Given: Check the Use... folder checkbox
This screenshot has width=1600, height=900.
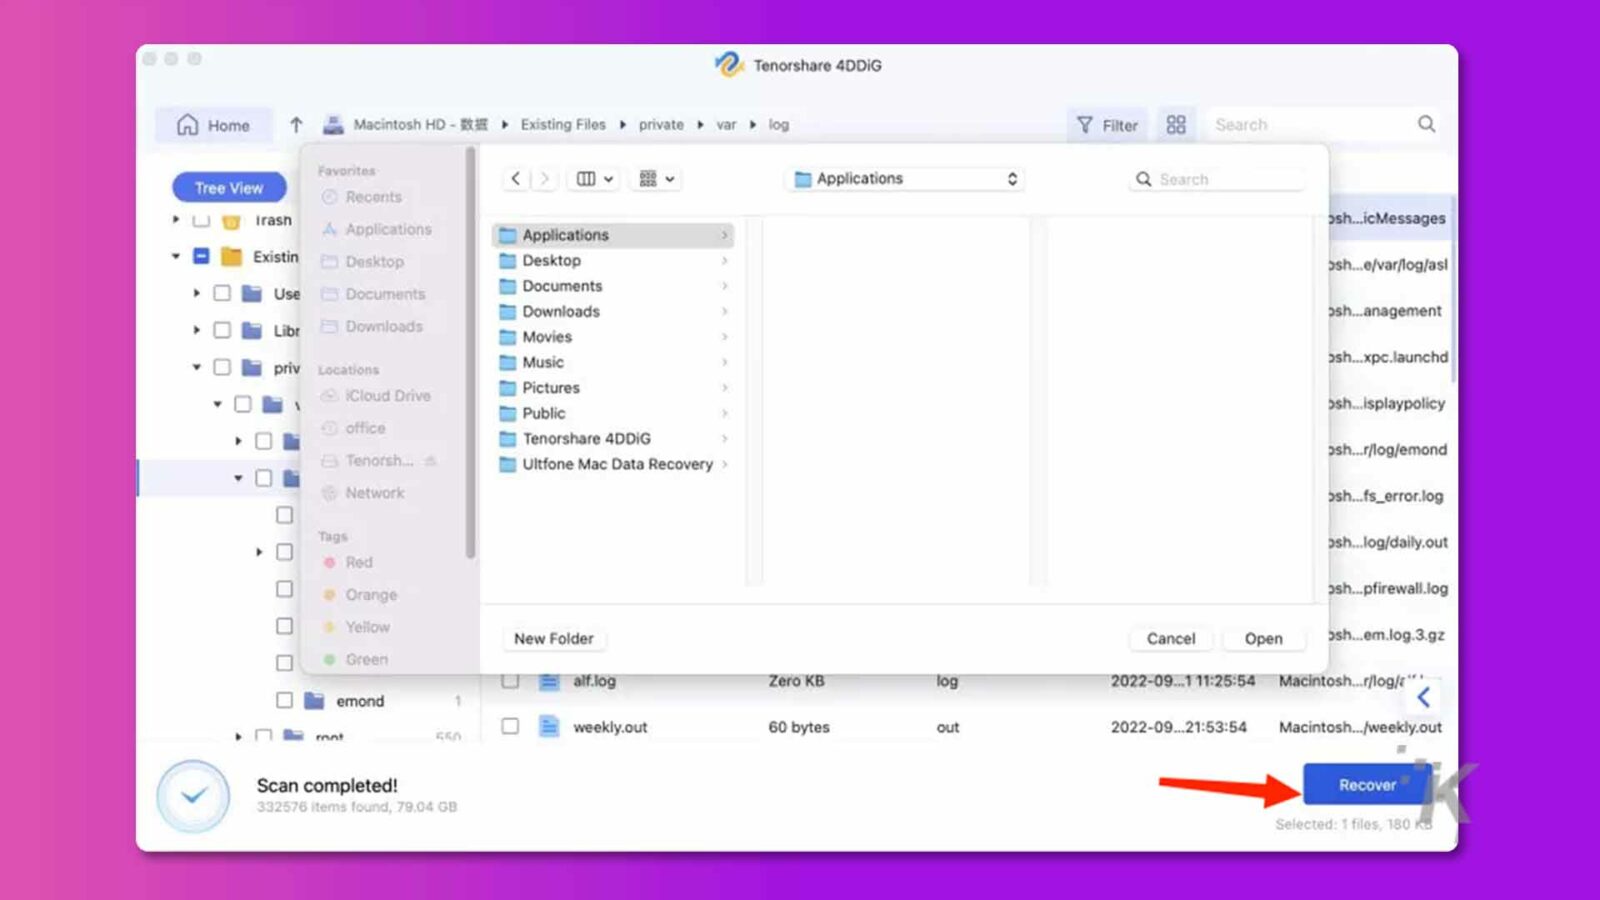Looking at the screenshot, I should pos(222,293).
